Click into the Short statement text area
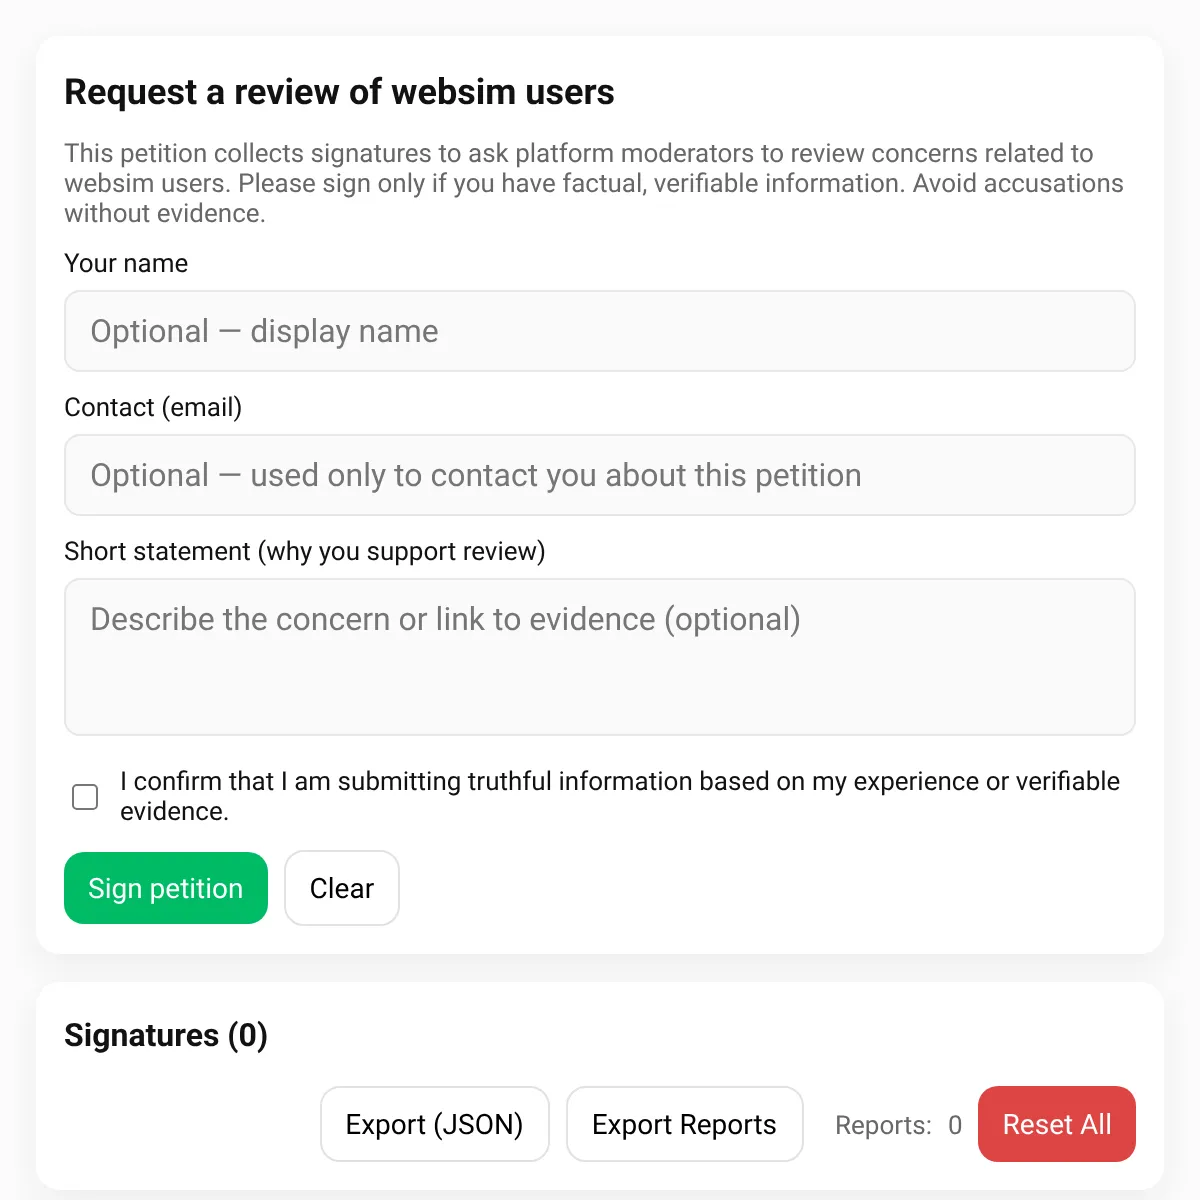Screen dimensions: 1200x1200 click(x=600, y=657)
